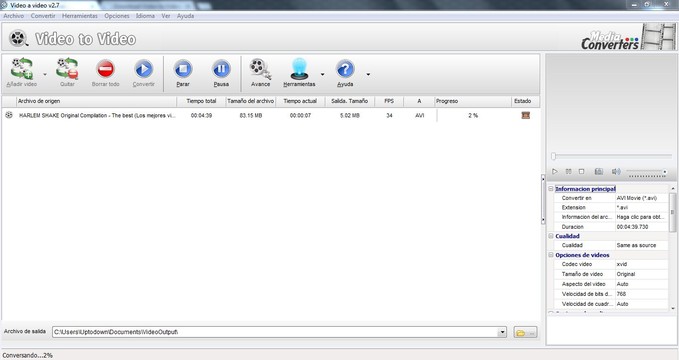The image size is (679, 360).
Task: Click the FPS column header
Action: [x=389, y=101]
